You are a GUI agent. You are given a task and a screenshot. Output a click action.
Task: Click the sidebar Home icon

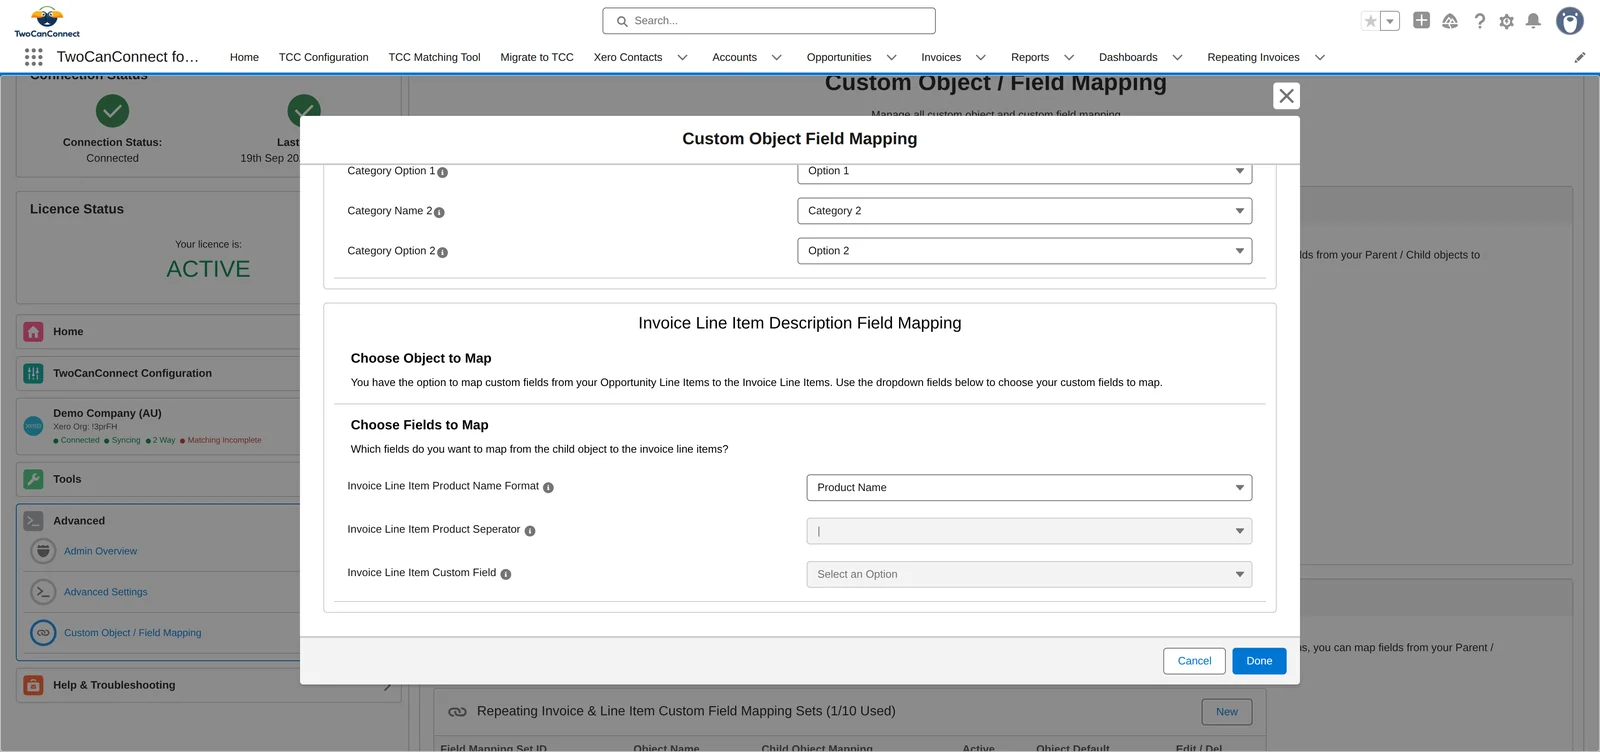point(33,332)
